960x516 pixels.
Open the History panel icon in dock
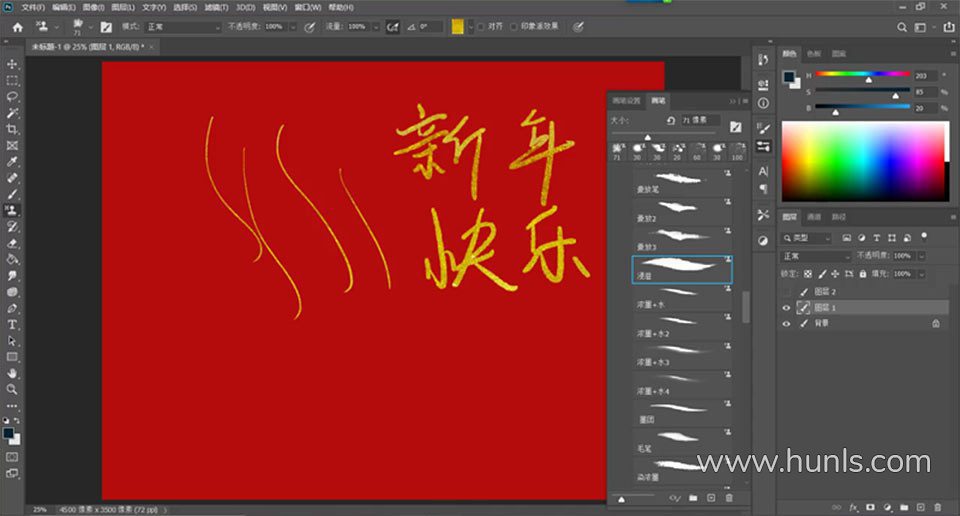[x=763, y=59]
